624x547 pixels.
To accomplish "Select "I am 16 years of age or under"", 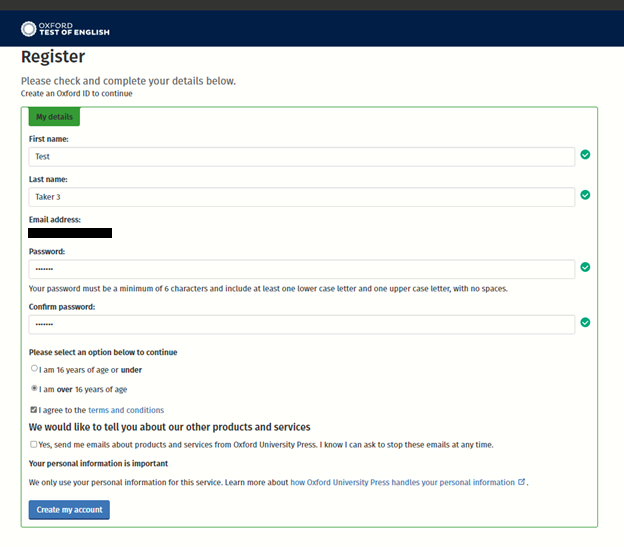I will pos(34,369).
